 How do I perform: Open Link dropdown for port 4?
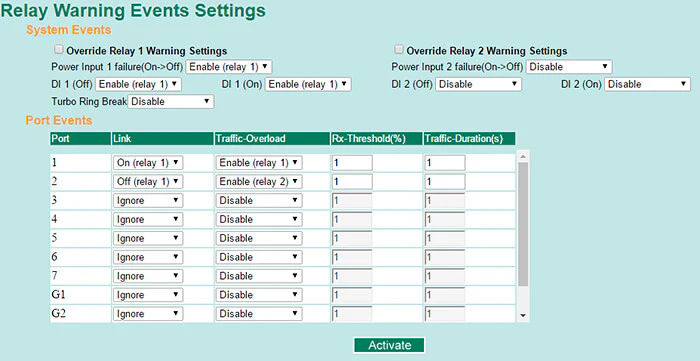[x=148, y=220]
